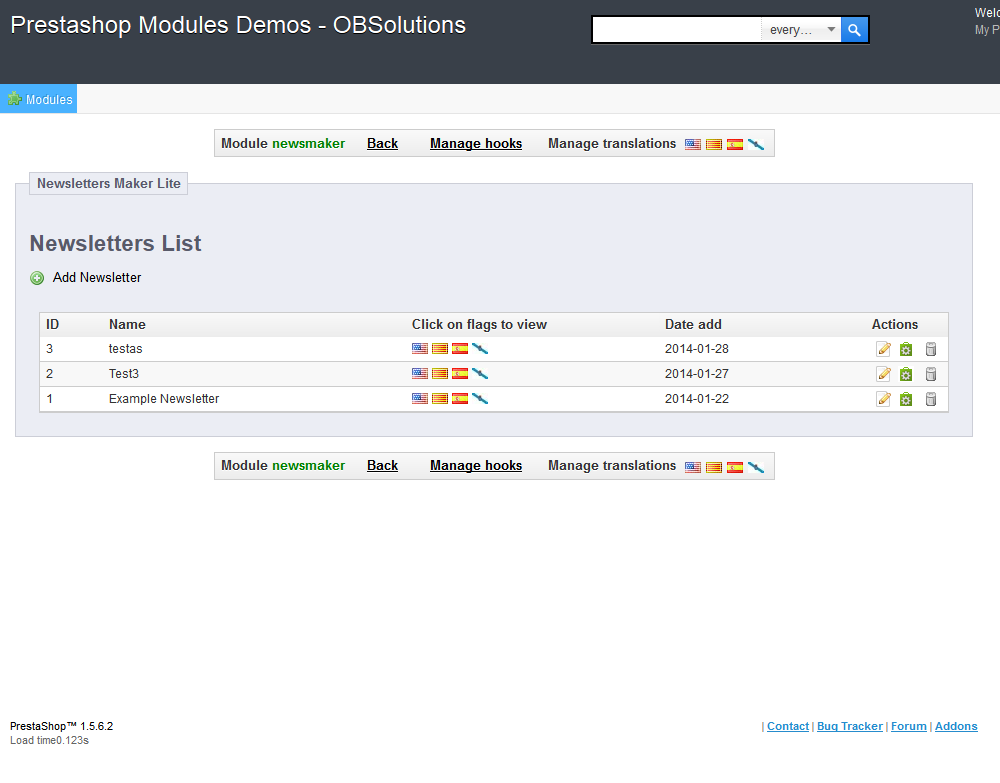The width and height of the screenshot is (1000, 783).
Task: Delete the "Example Newsletter" using its trash icon
Action: pyautogui.click(x=930, y=399)
